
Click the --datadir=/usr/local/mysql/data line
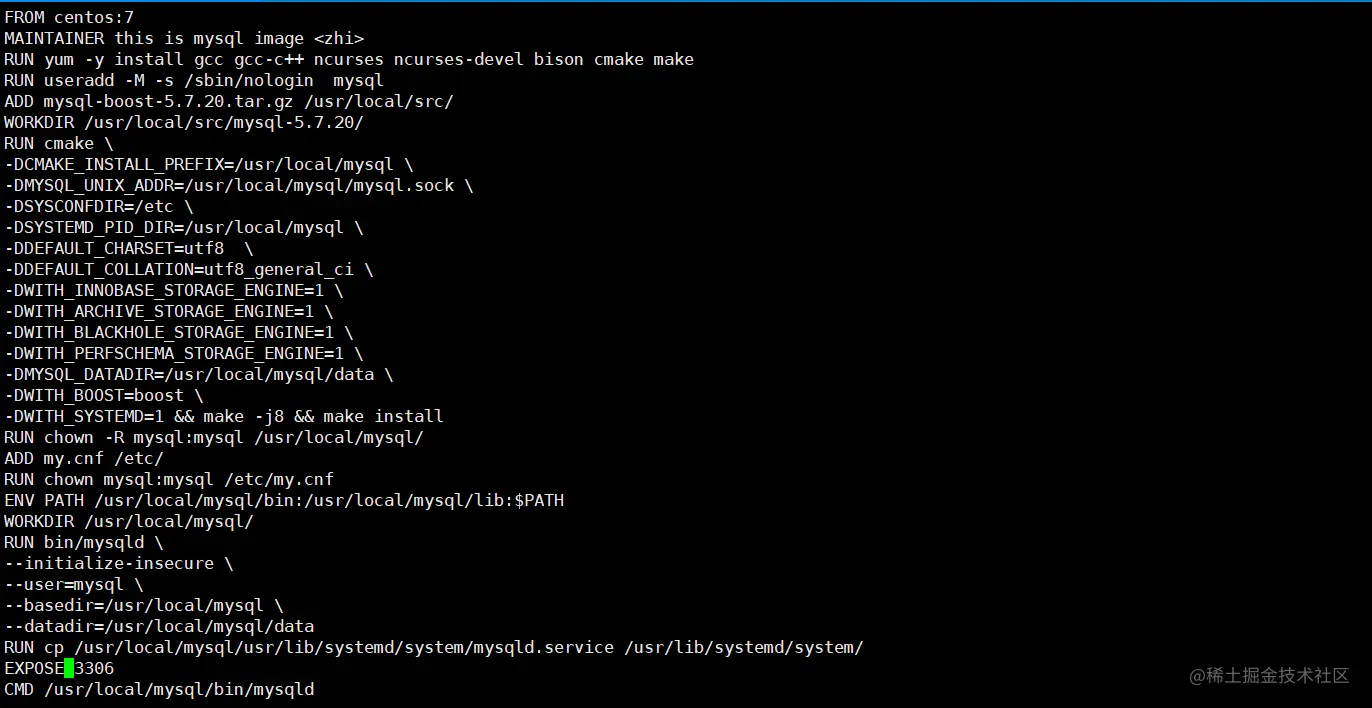coord(159,627)
